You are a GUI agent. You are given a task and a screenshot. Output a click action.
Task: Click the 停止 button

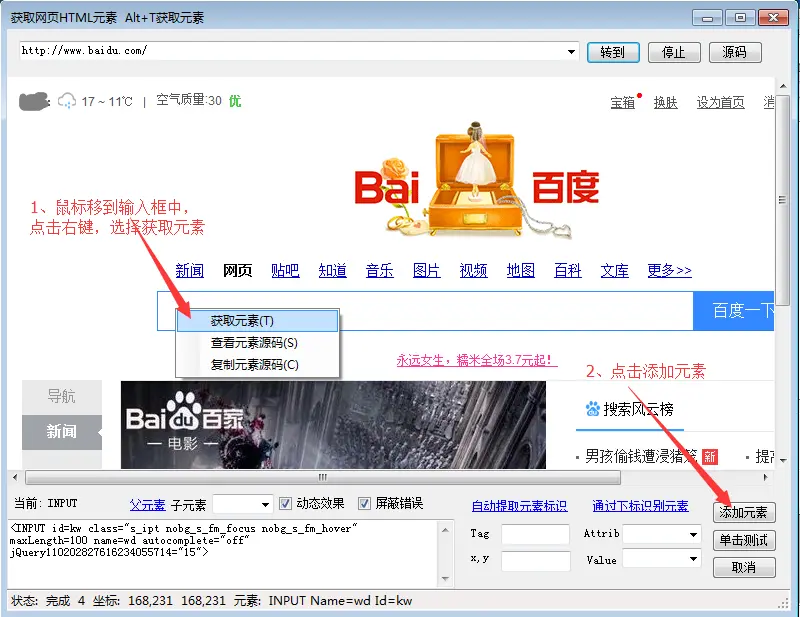tap(674, 52)
